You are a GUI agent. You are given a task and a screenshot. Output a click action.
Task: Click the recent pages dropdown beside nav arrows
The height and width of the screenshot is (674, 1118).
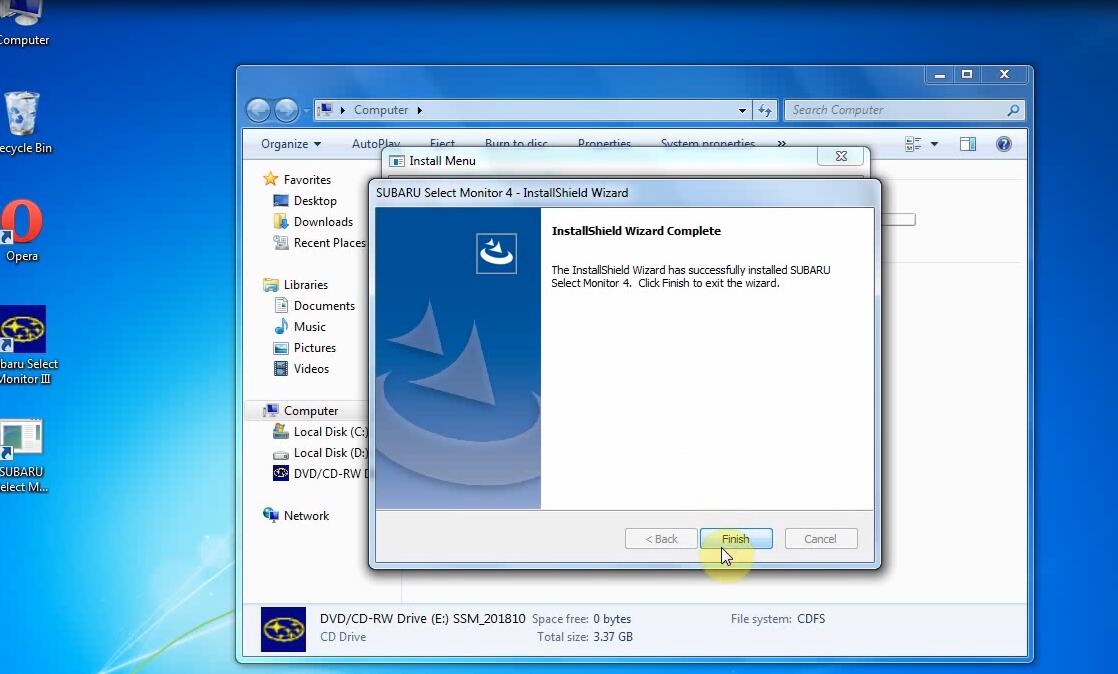point(305,111)
